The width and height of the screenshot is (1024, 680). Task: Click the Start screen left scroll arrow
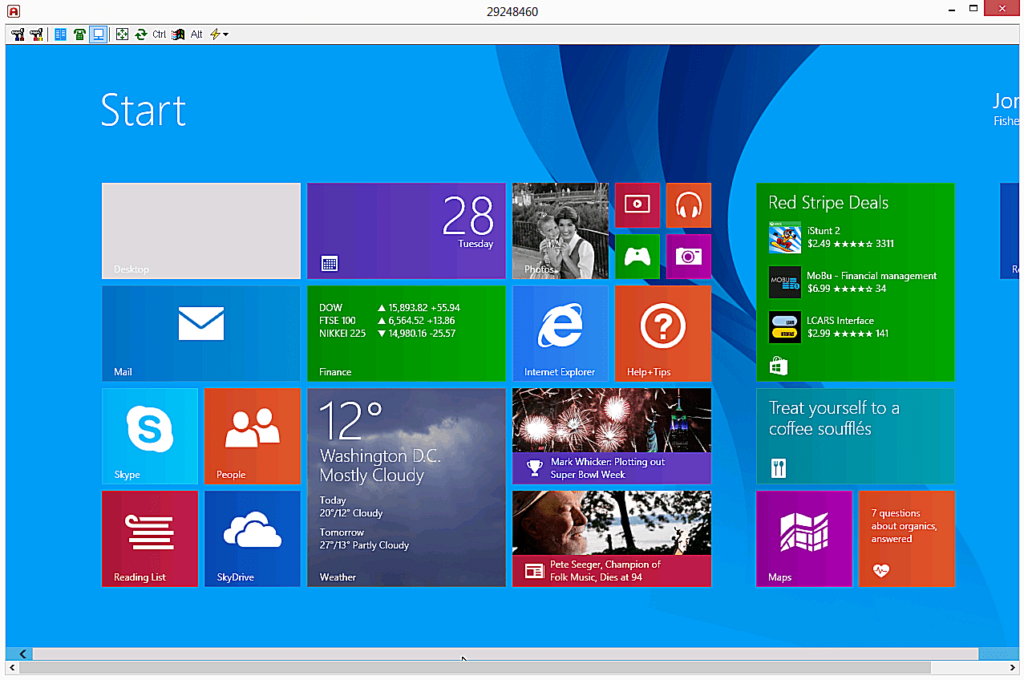pos(22,654)
